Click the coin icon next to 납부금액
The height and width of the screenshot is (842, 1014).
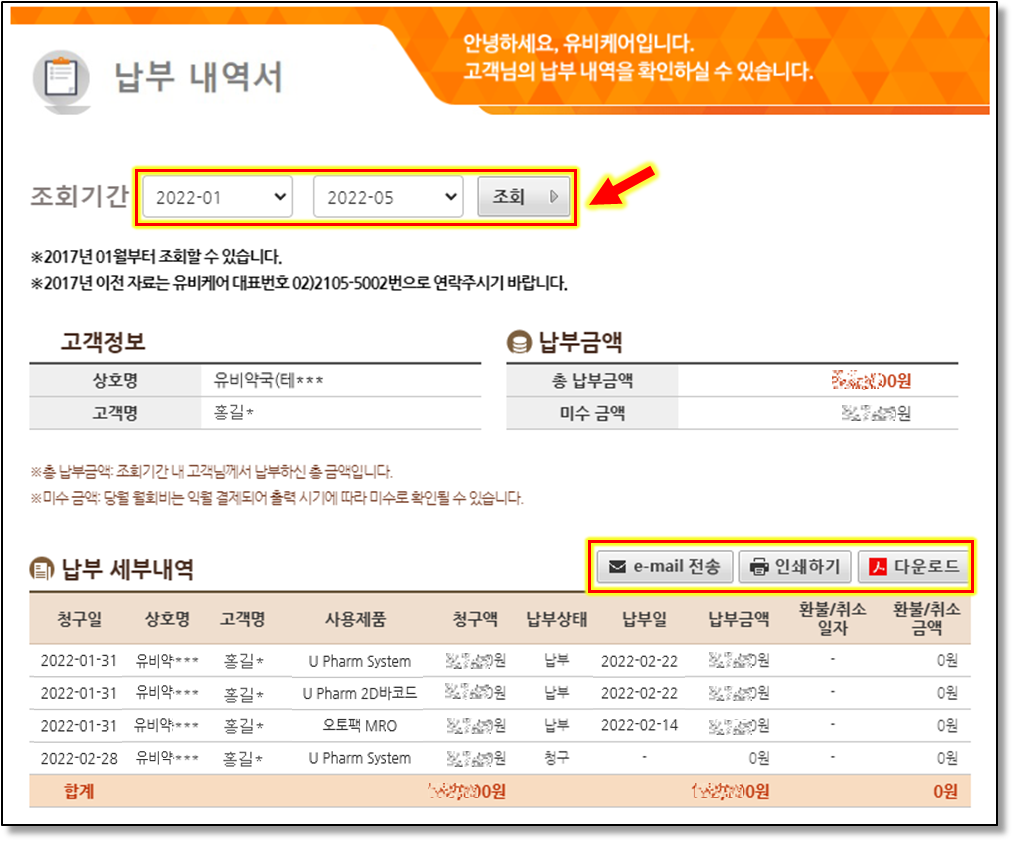[519, 343]
